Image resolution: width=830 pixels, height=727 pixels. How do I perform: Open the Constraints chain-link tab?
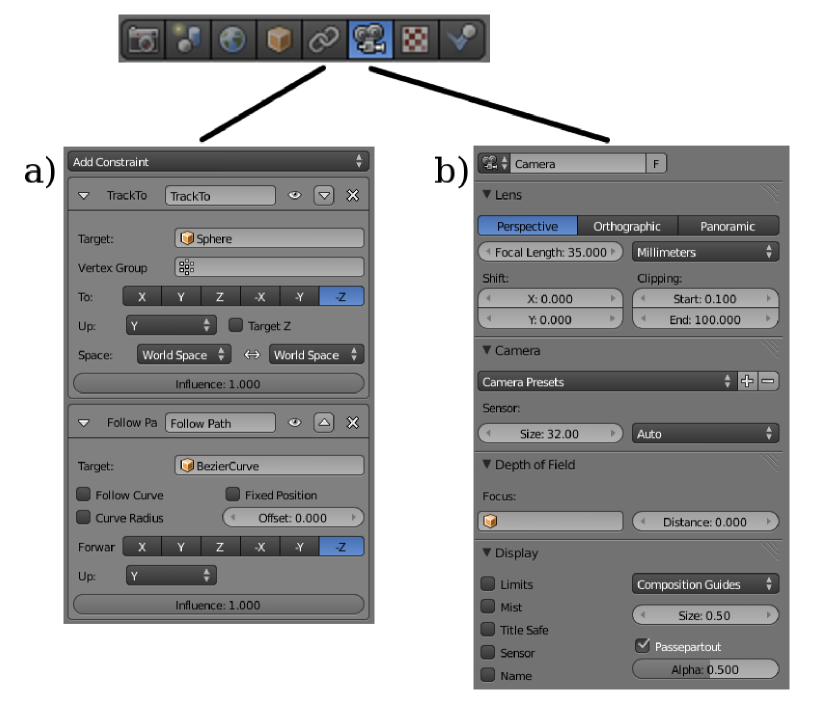324,39
